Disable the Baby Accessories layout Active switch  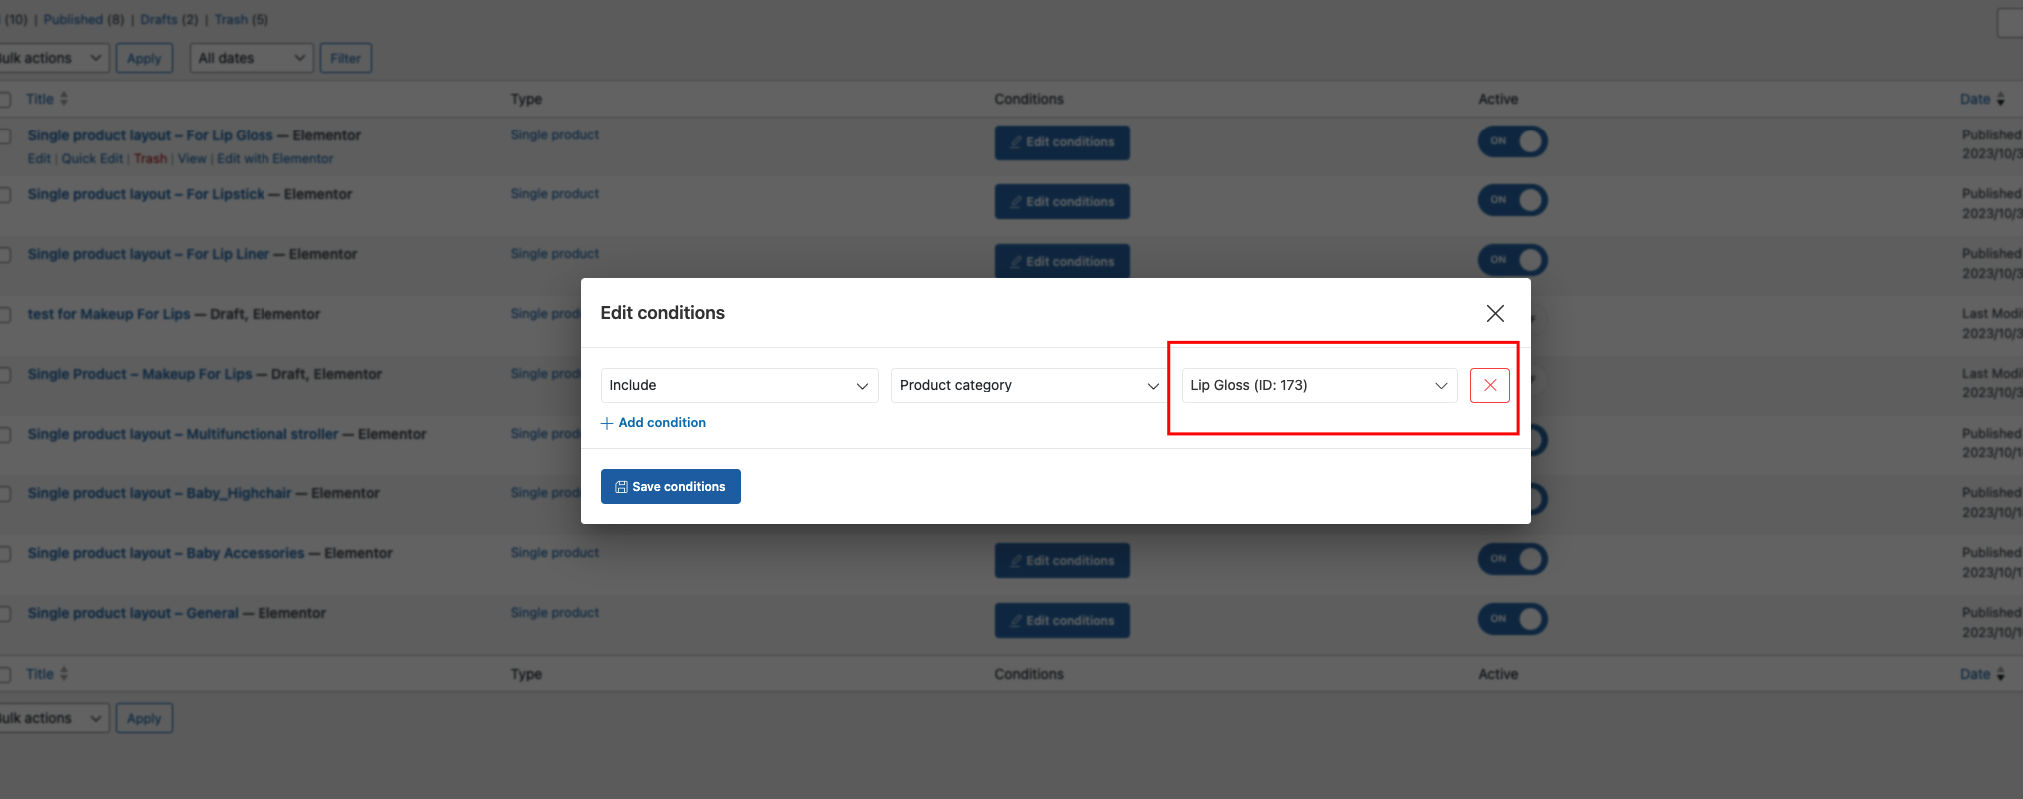click(1512, 559)
